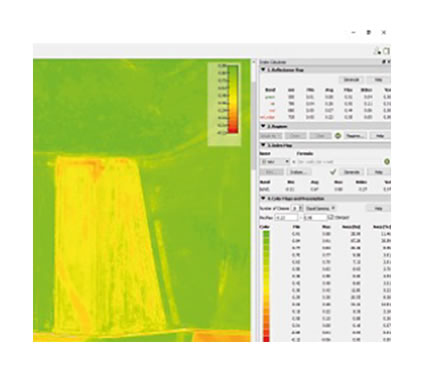The image size is (424, 371).
Task: Toggle the Clamped checkbox
Action: coord(330,217)
